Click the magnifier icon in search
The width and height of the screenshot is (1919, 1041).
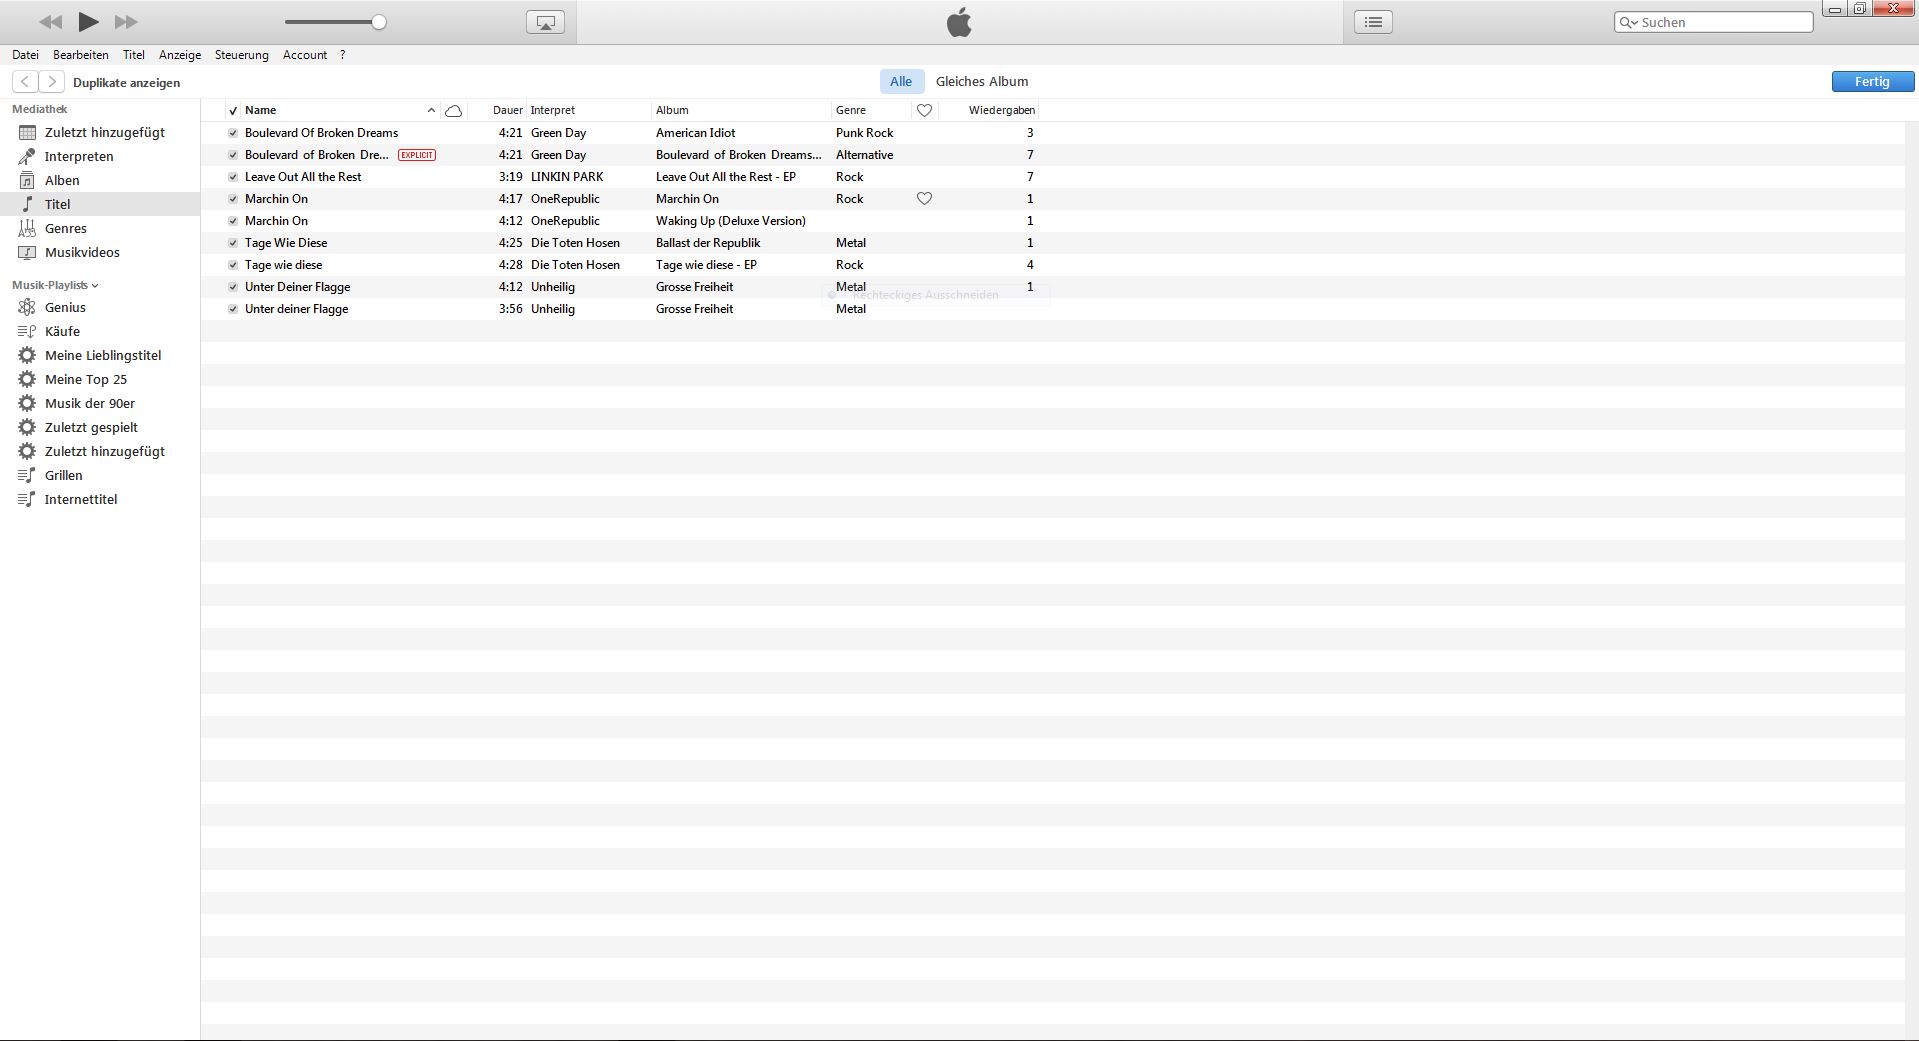point(1628,22)
